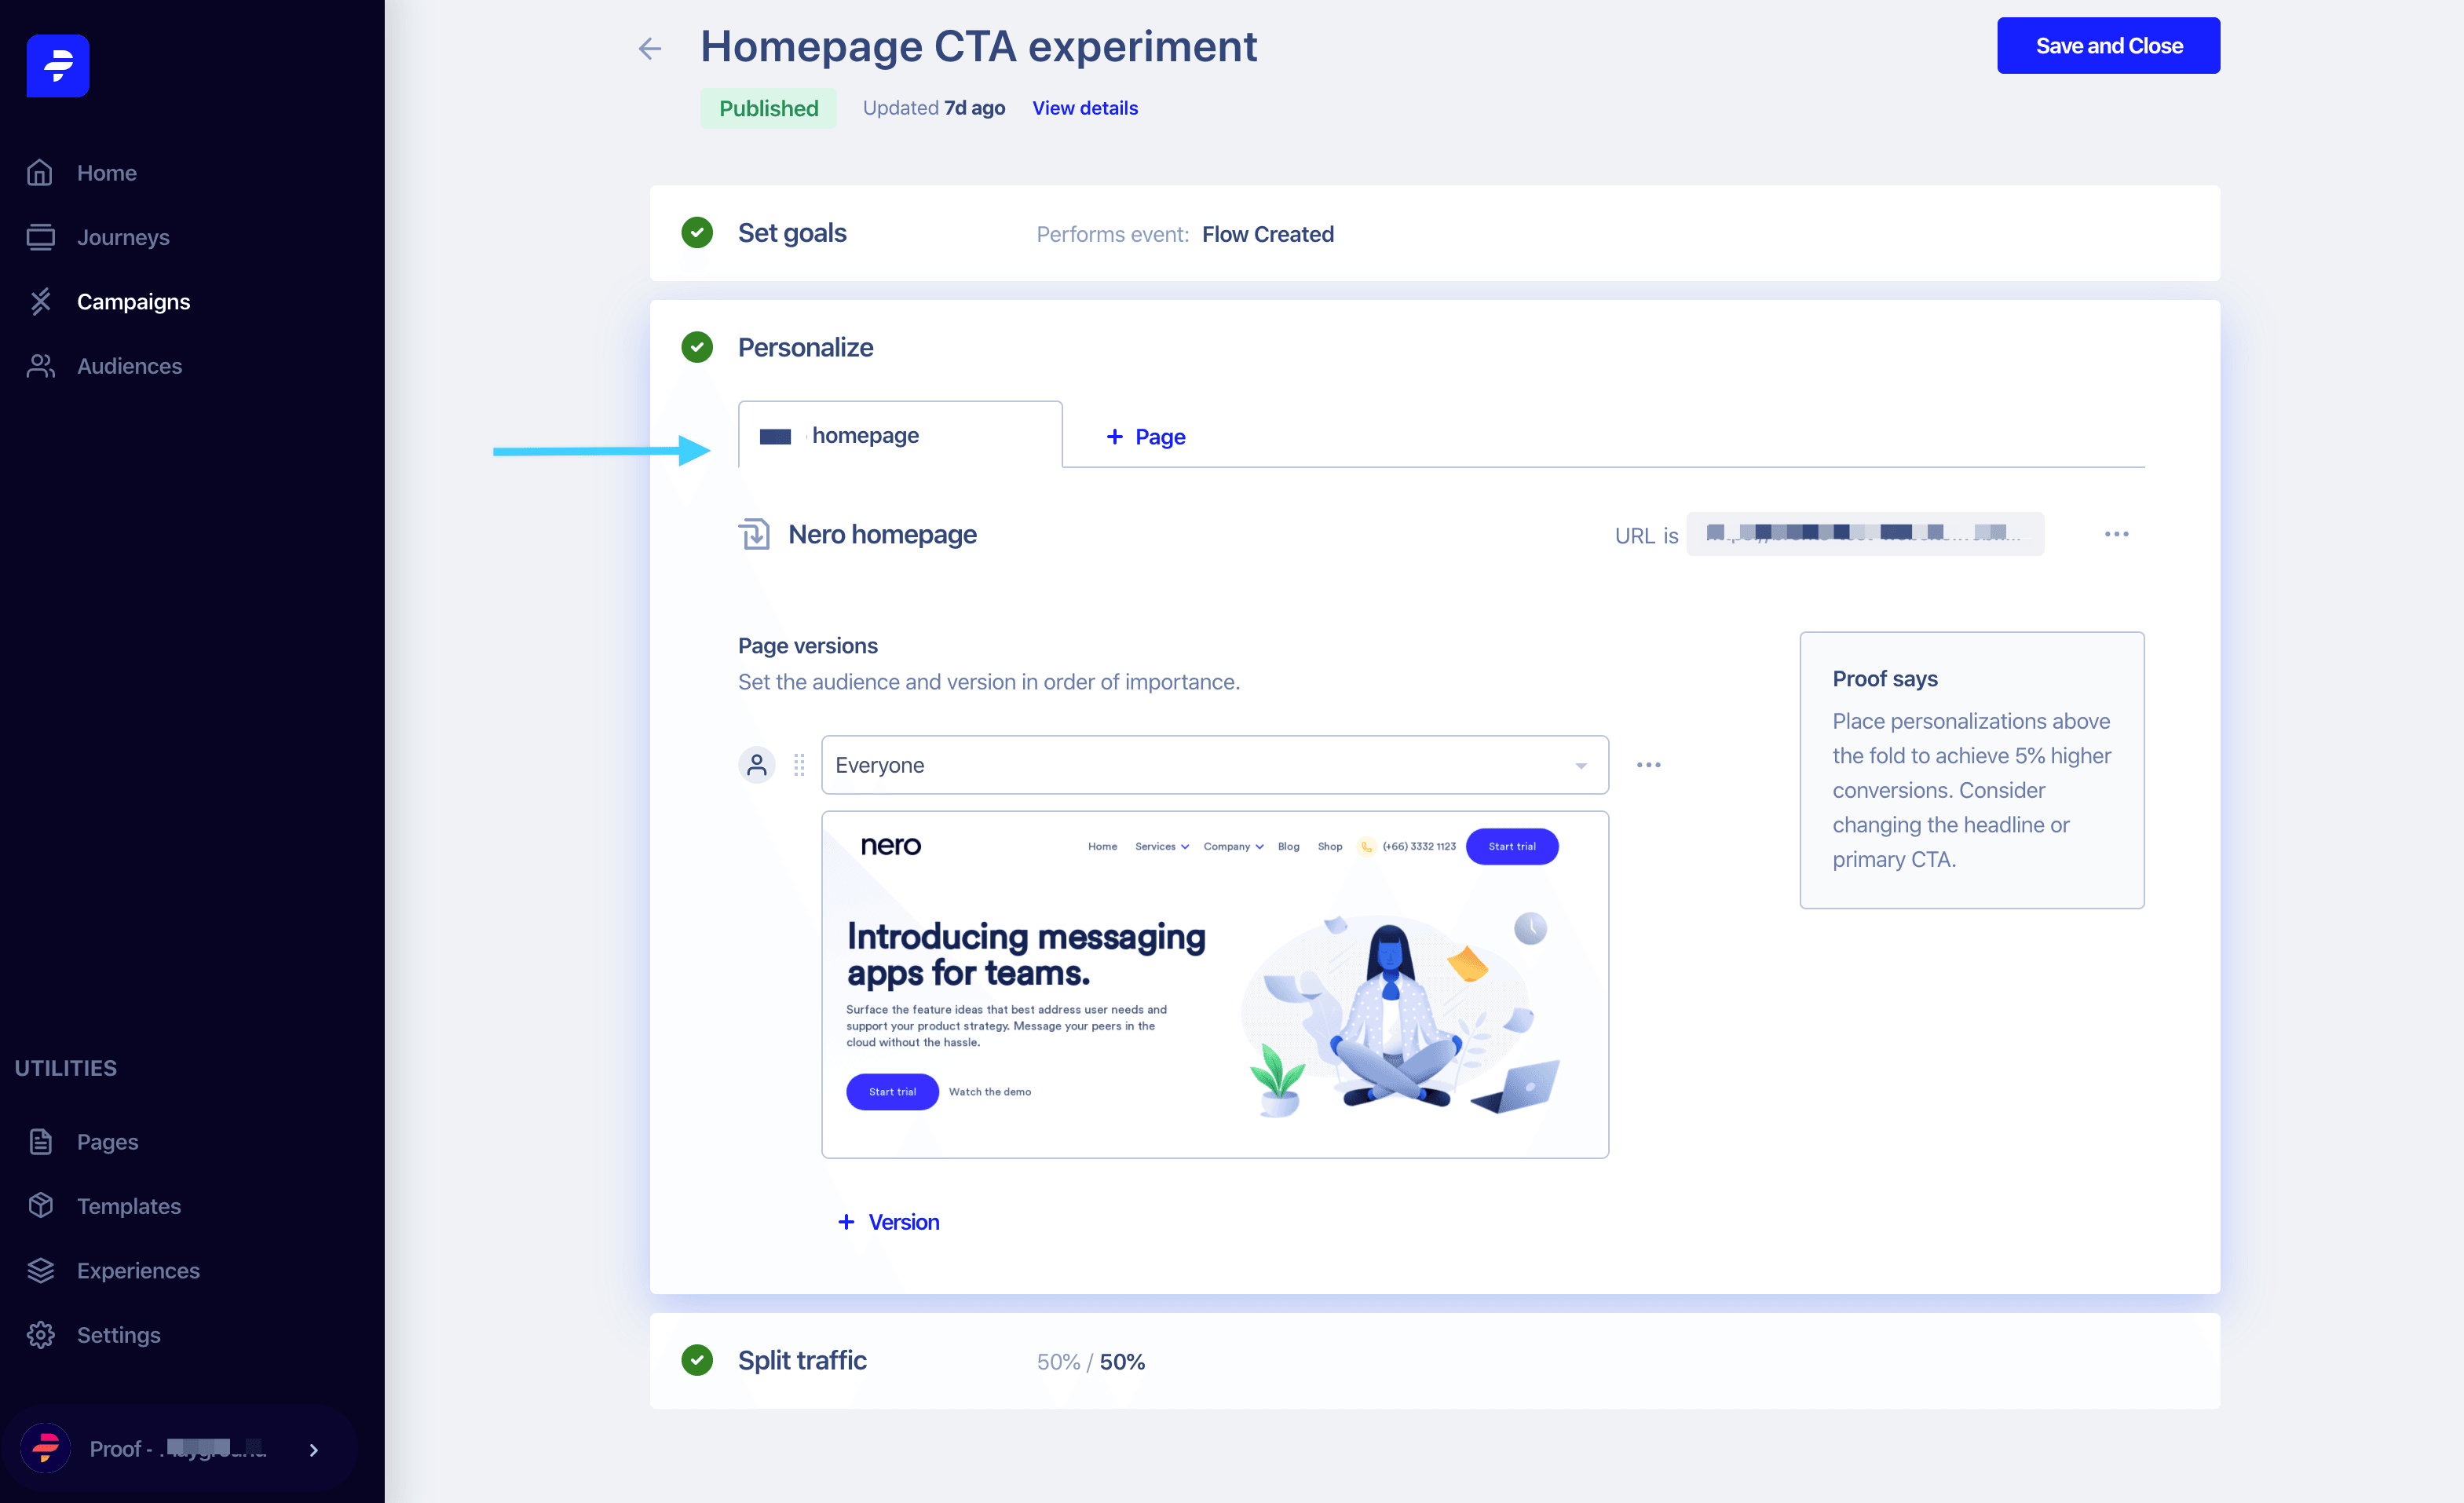Open the URL row three-dots menu
The width and height of the screenshot is (2464, 1503).
click(x=2116, y=534)
